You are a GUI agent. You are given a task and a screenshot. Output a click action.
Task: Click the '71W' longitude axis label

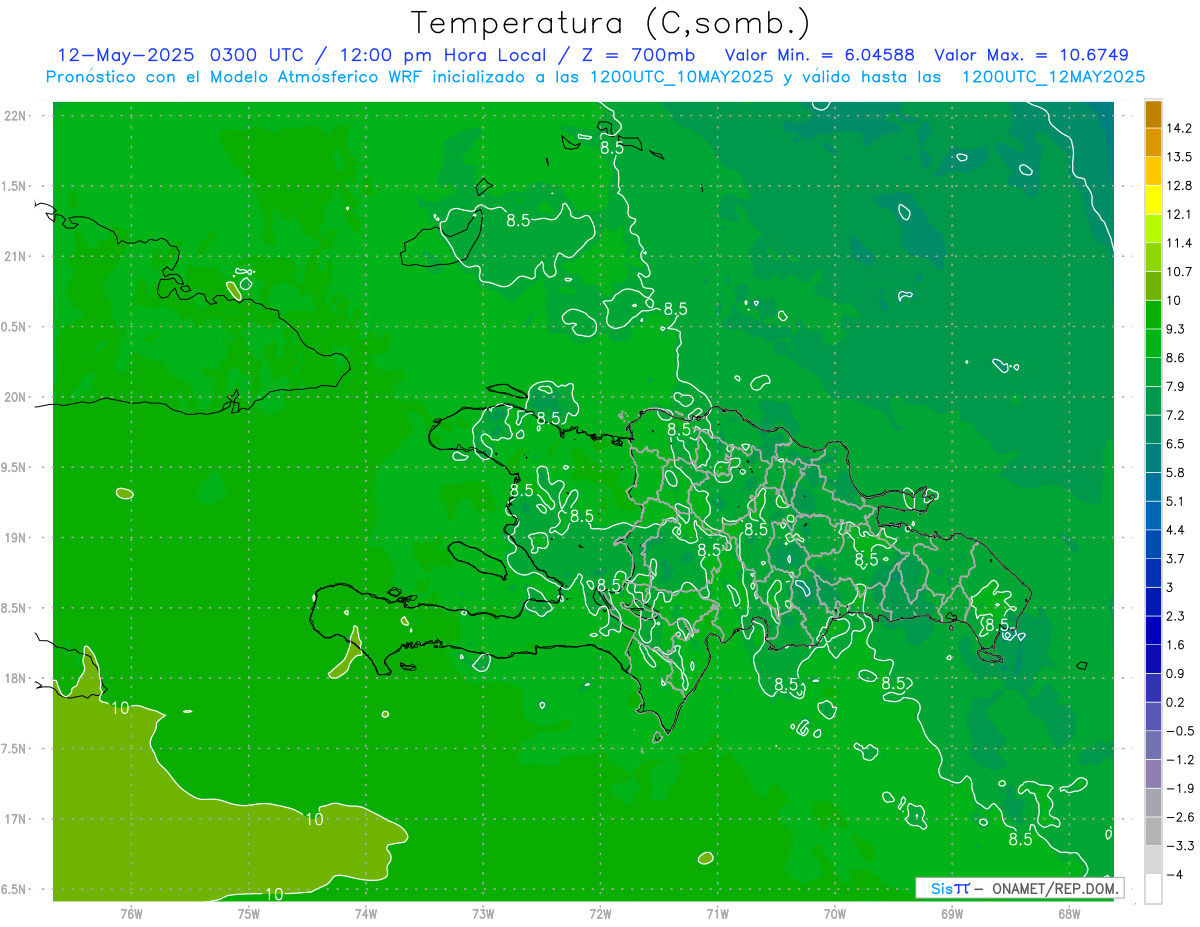point(717,913)
